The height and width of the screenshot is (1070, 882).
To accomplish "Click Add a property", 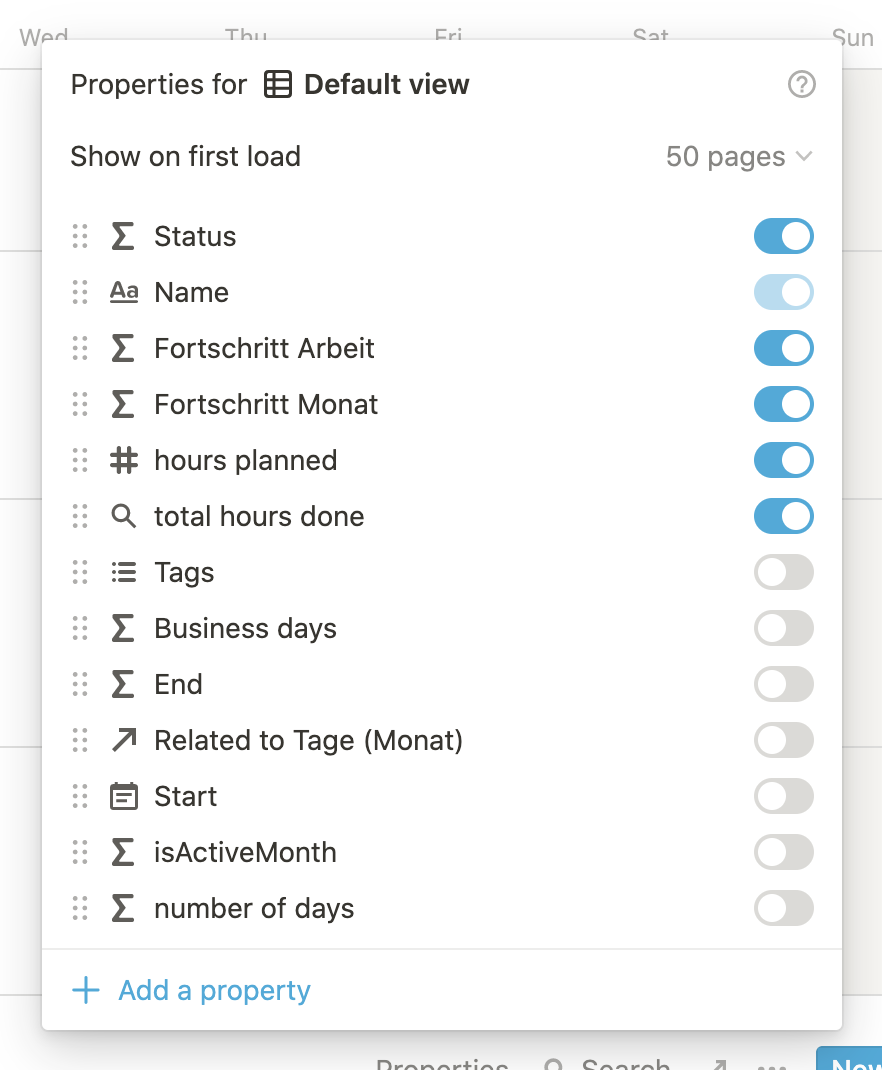I will pyautogui.click(x=214, y=990).
